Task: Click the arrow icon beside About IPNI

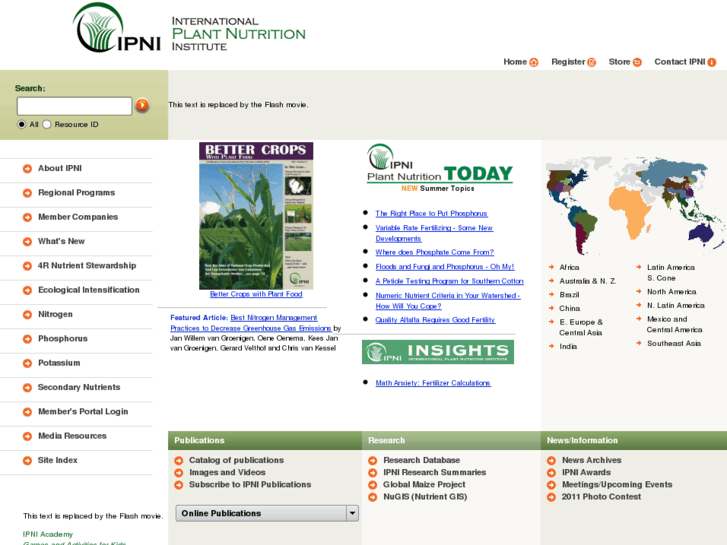Action: (27, 169)
